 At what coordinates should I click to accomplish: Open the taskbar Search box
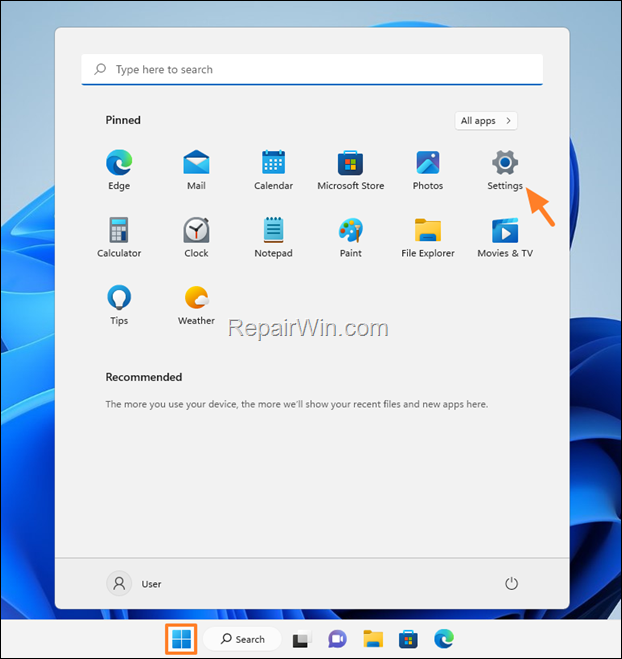coord(242,639)
